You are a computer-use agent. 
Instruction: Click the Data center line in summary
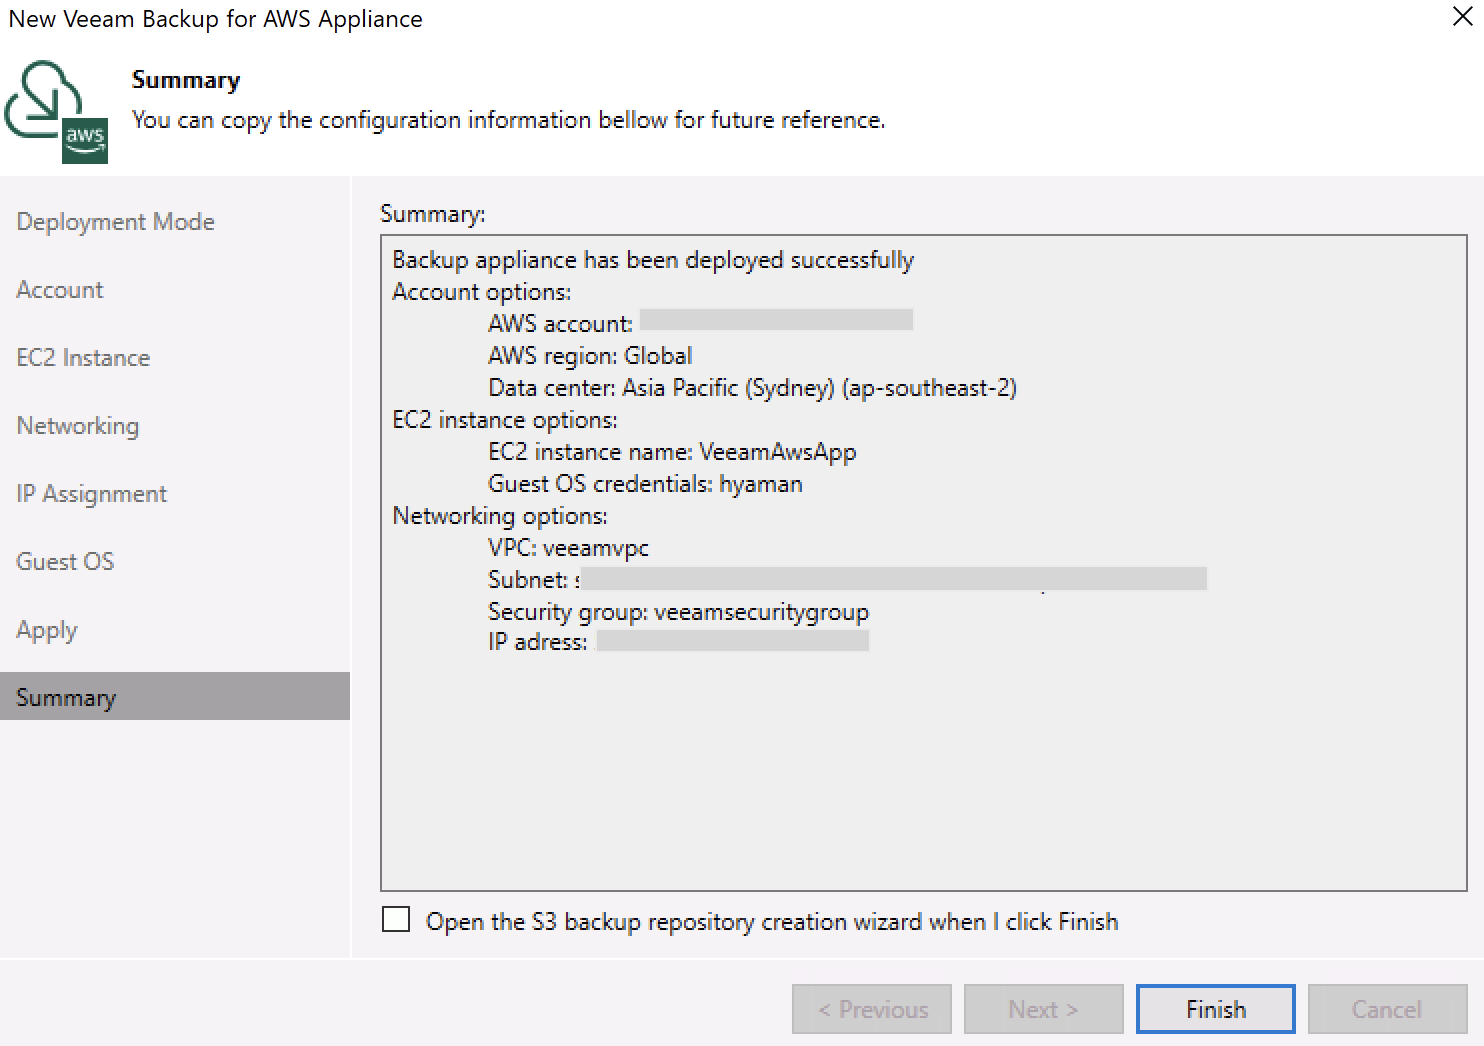752,388
